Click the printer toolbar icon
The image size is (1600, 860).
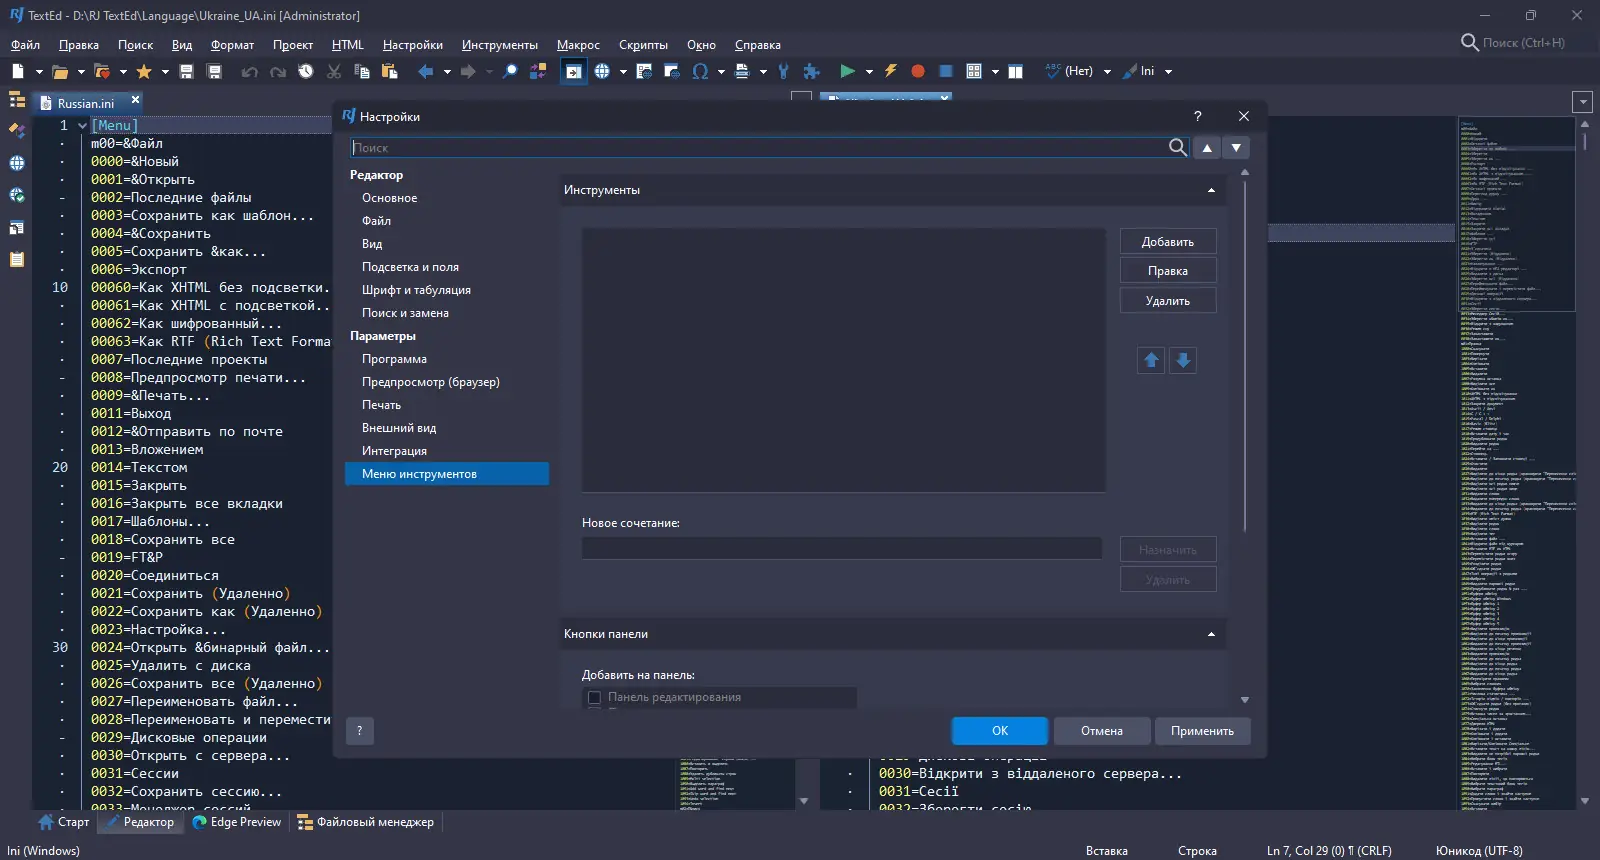742,71
